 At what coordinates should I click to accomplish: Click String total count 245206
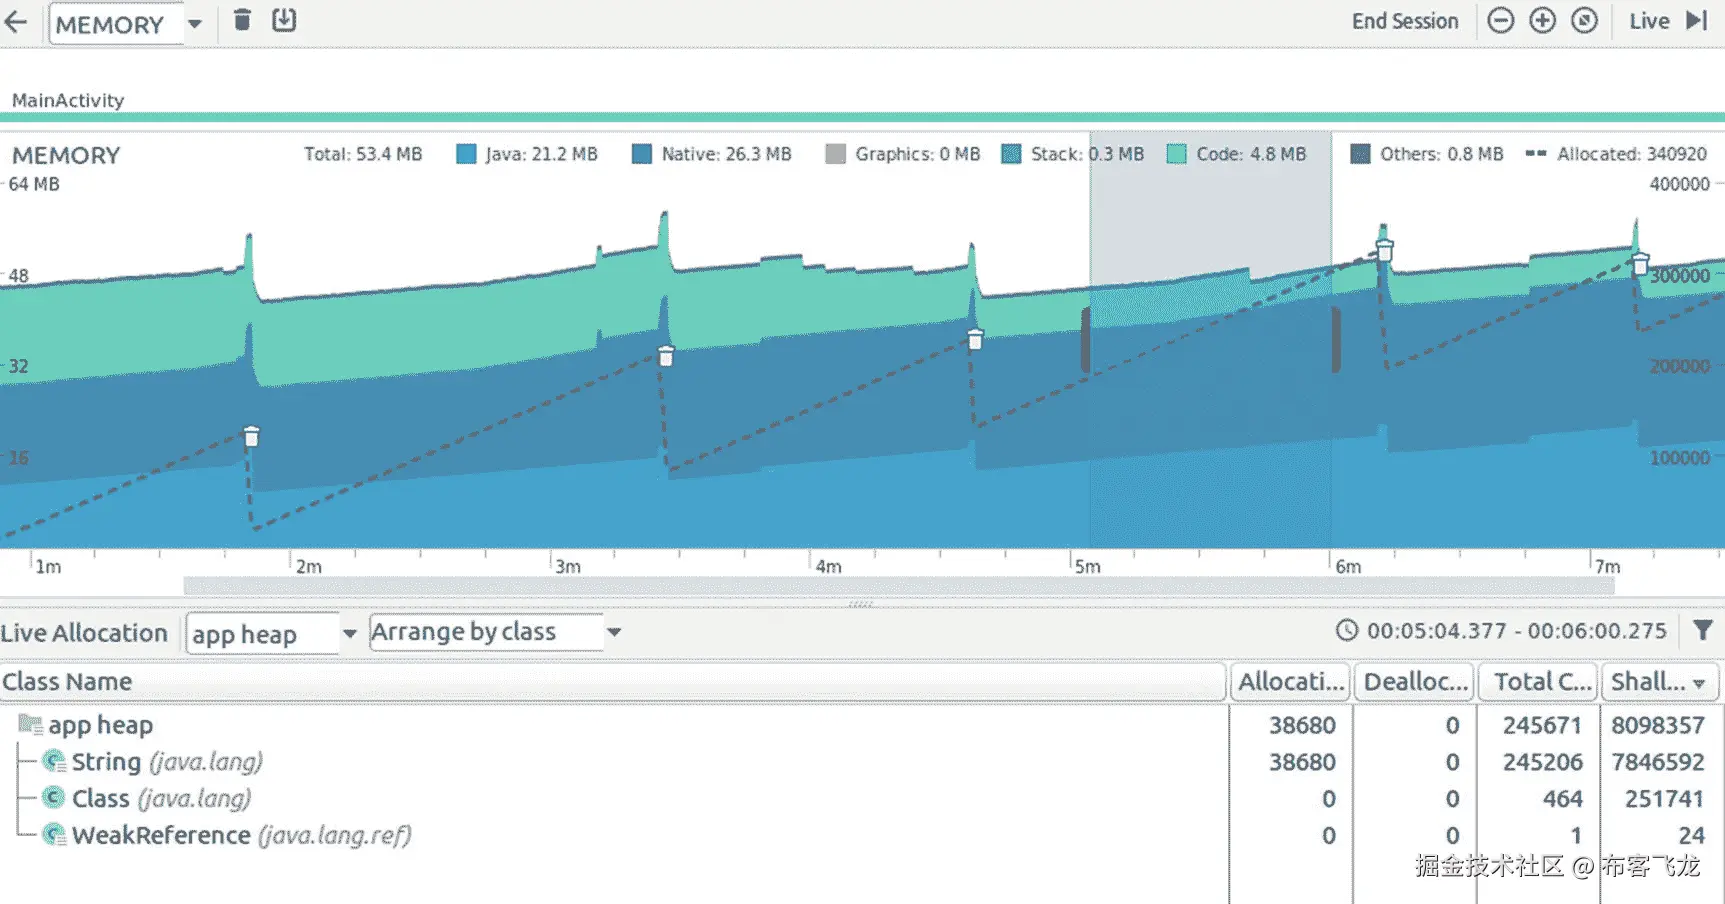[x=1542, y=762]
